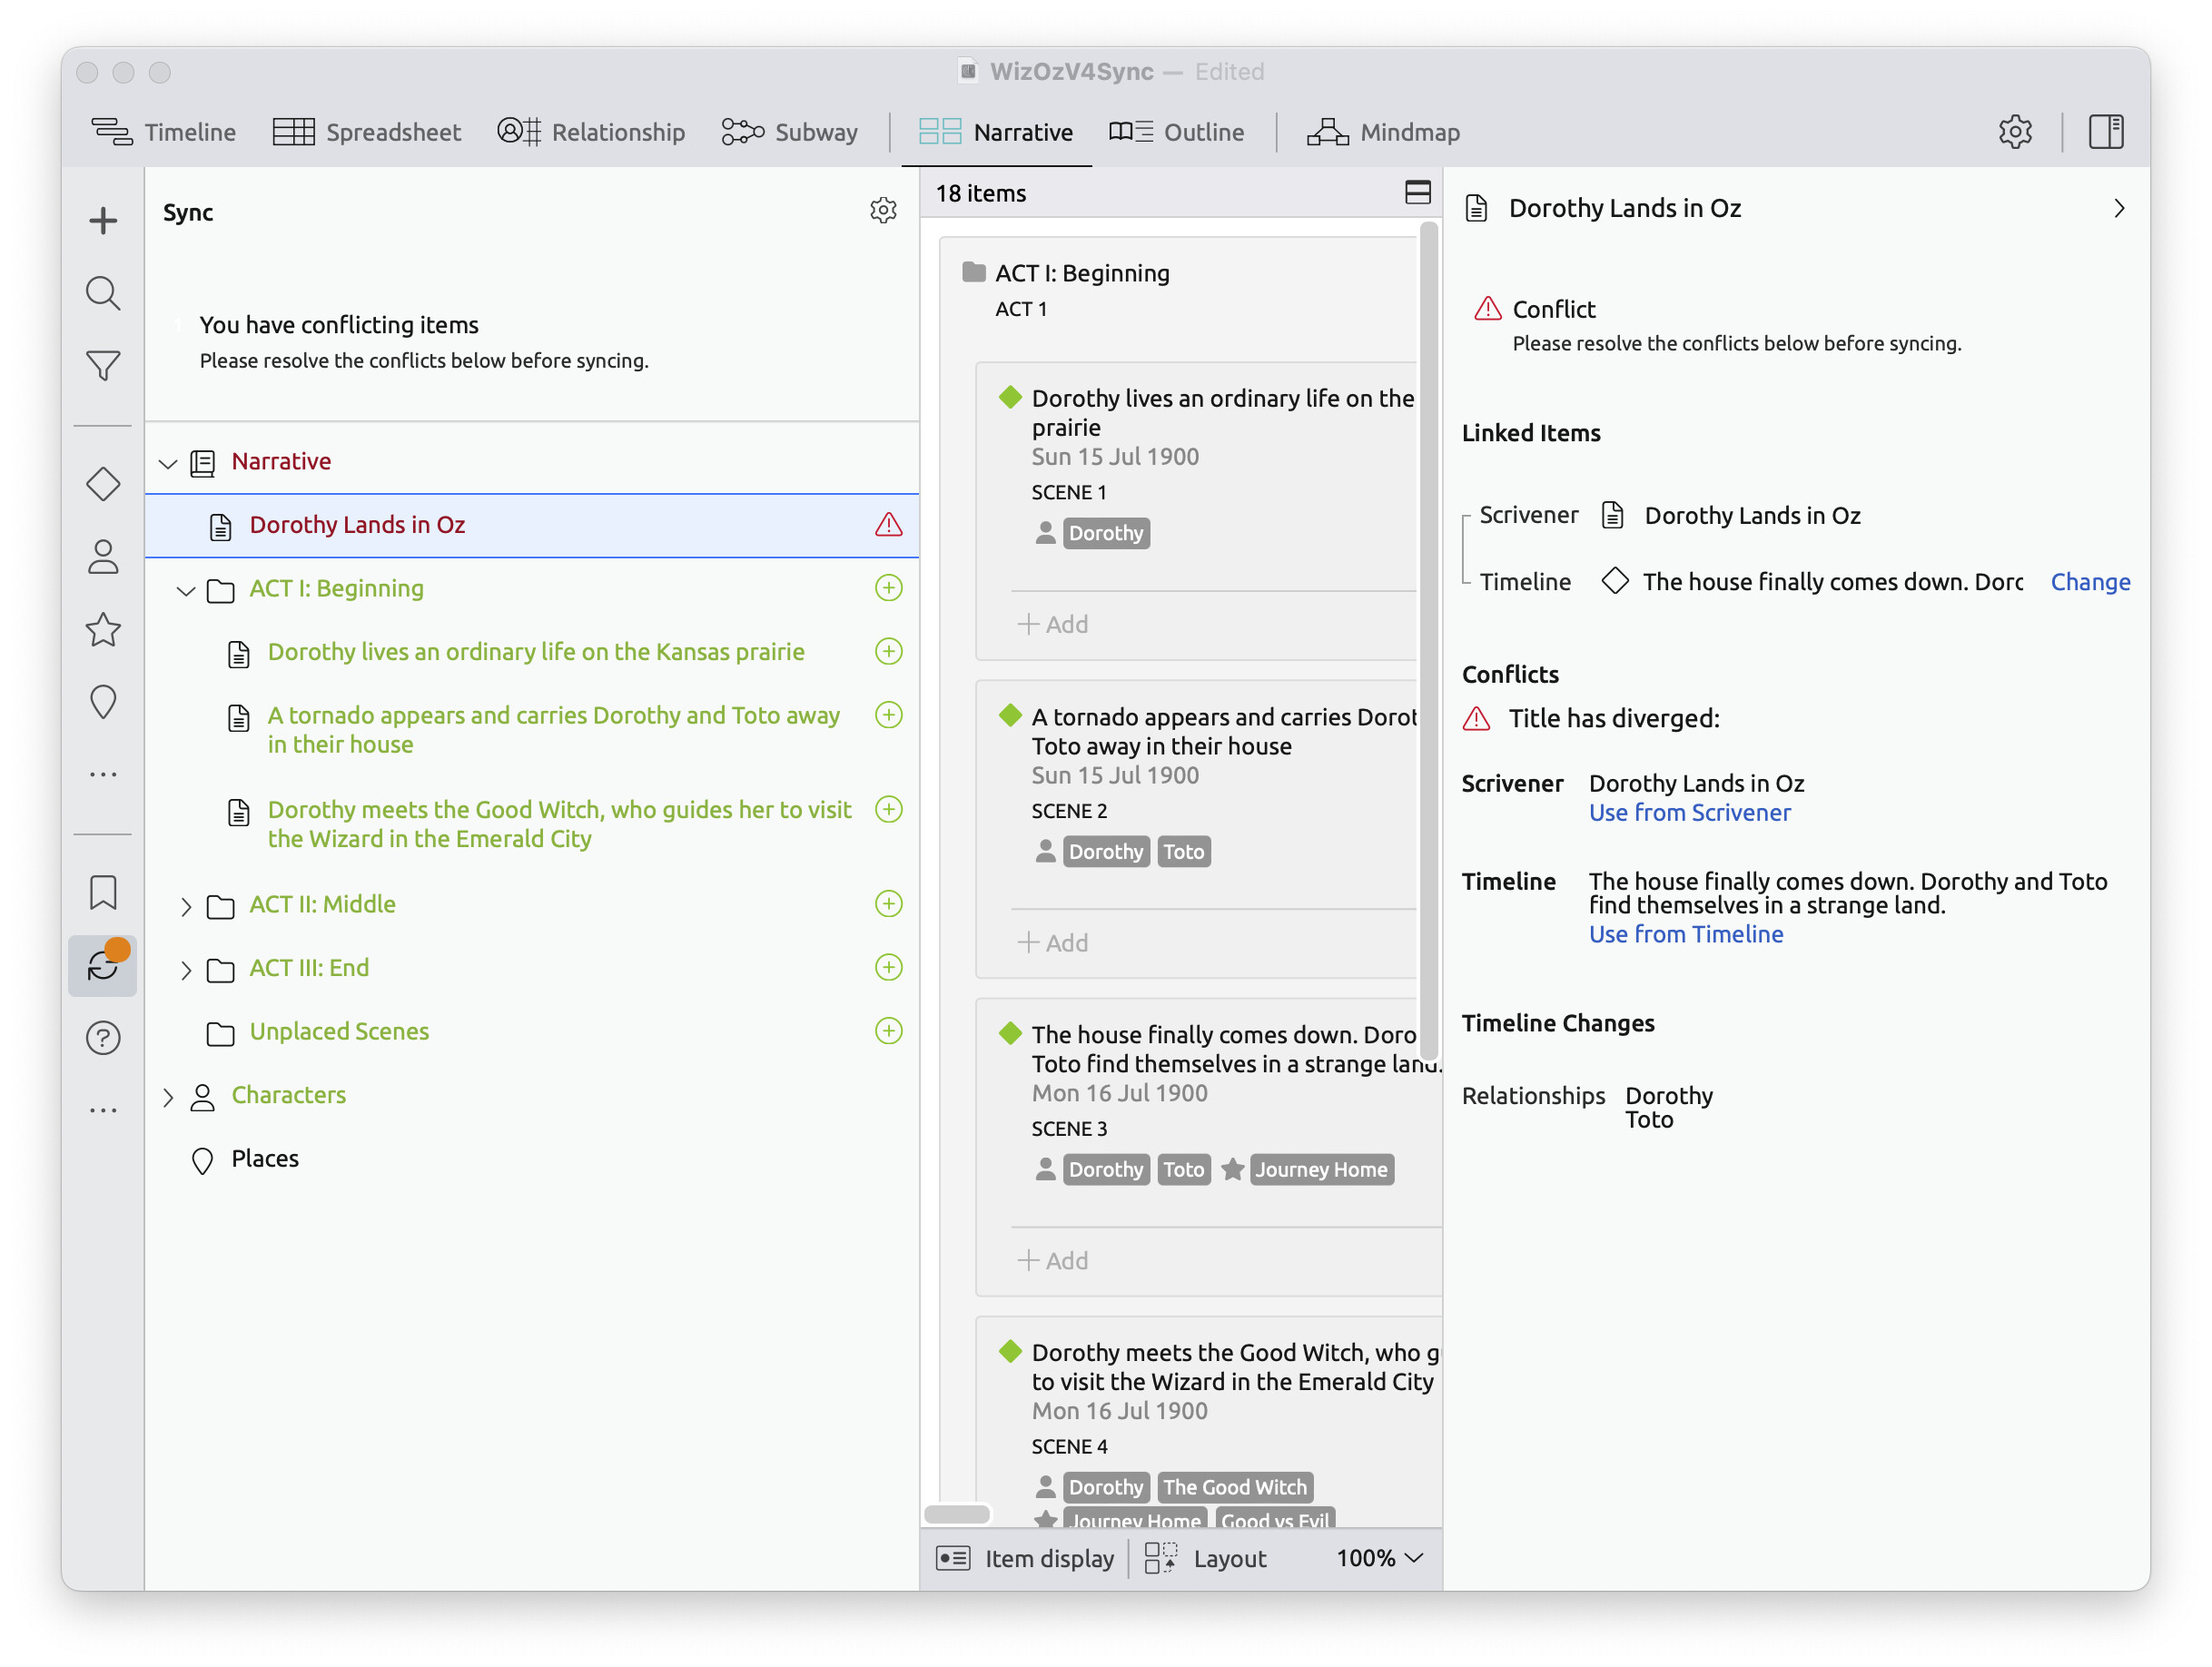The width and height of the screenshot is (2212, 1667).
Task: Open the search magnifier in sidebar
Action: tap(103, 293)
